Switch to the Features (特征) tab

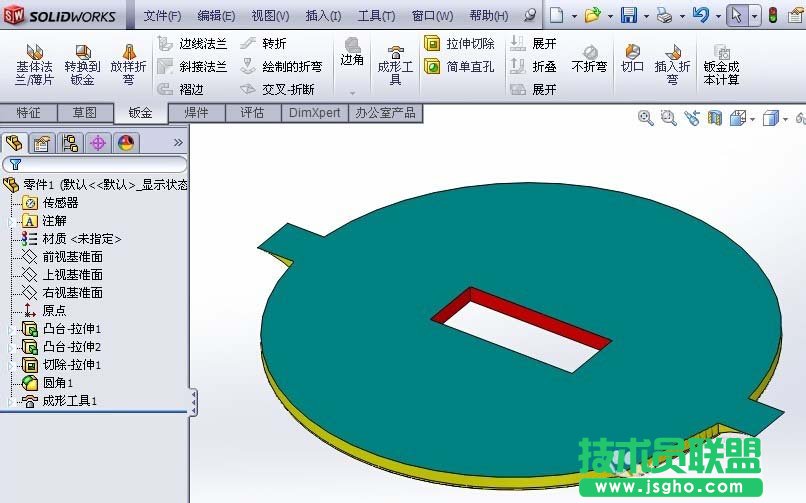tap(28, 113)
